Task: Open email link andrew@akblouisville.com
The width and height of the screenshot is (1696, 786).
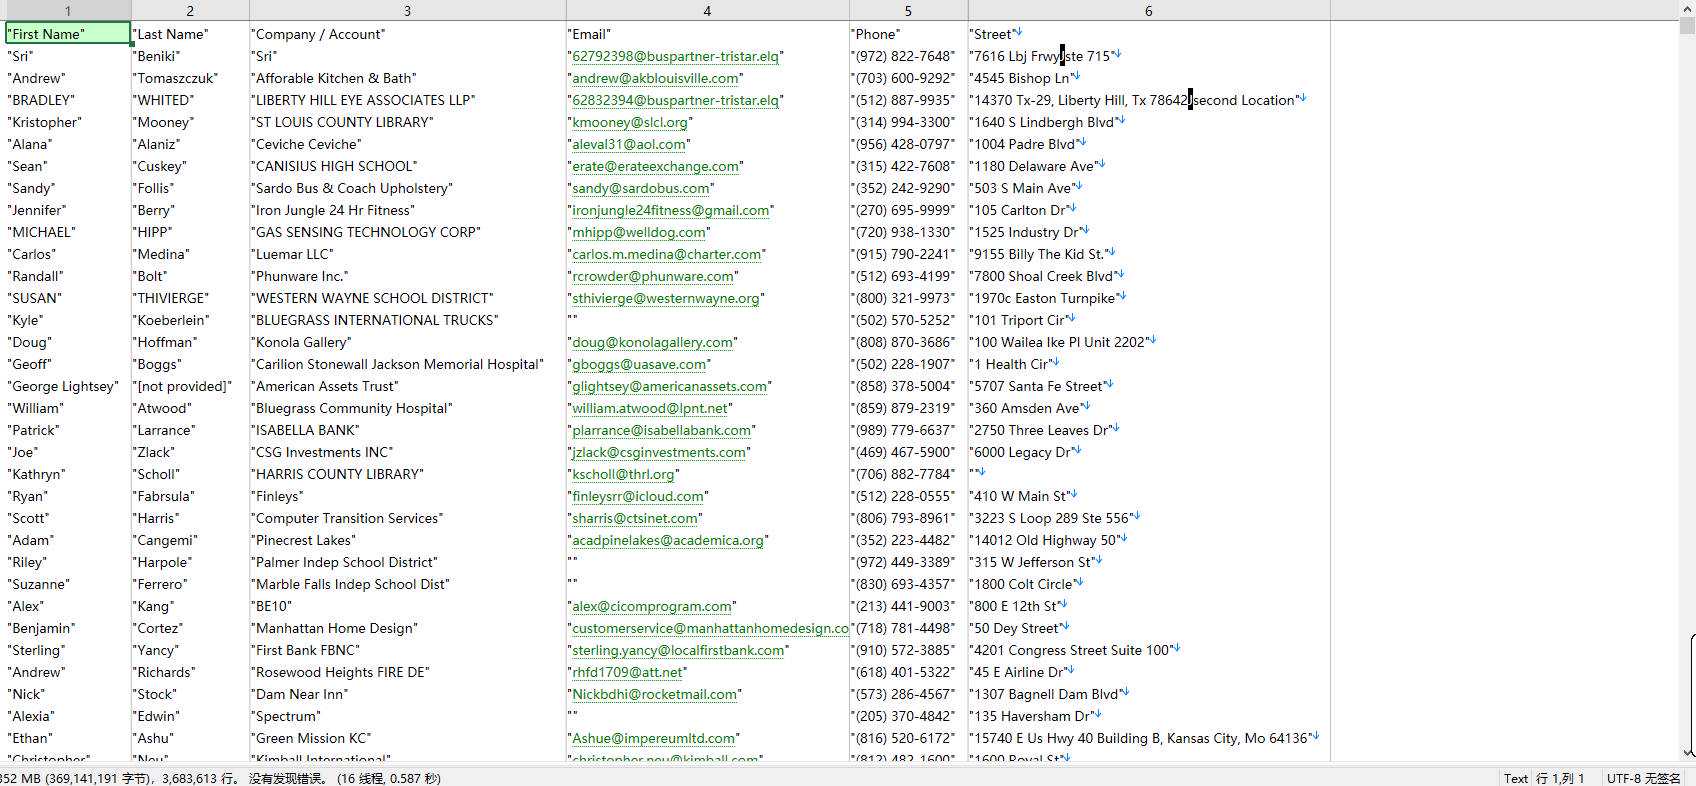Action: click(656, 78)
